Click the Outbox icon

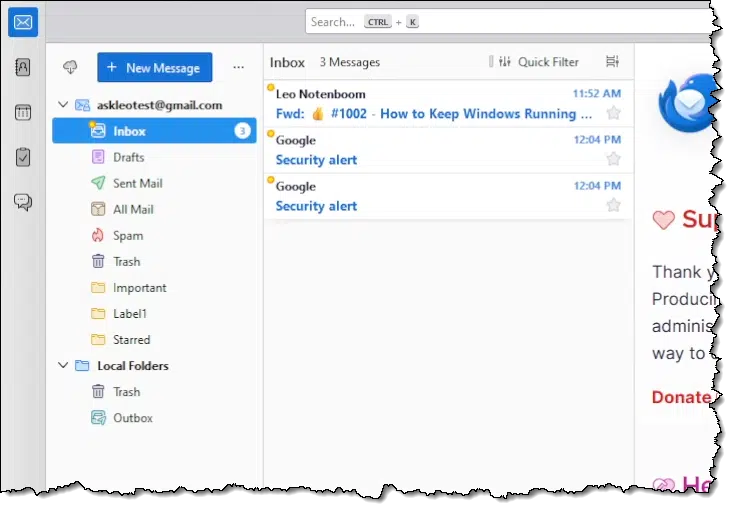[98, 418]
